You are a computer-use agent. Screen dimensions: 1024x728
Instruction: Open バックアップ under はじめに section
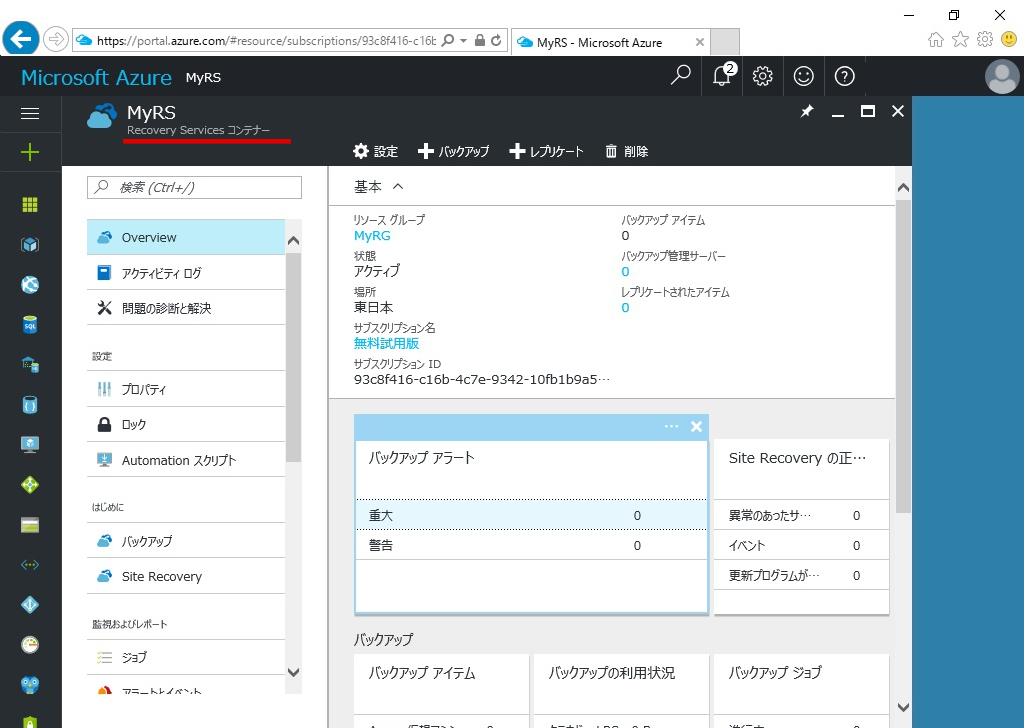coord(186,541)
